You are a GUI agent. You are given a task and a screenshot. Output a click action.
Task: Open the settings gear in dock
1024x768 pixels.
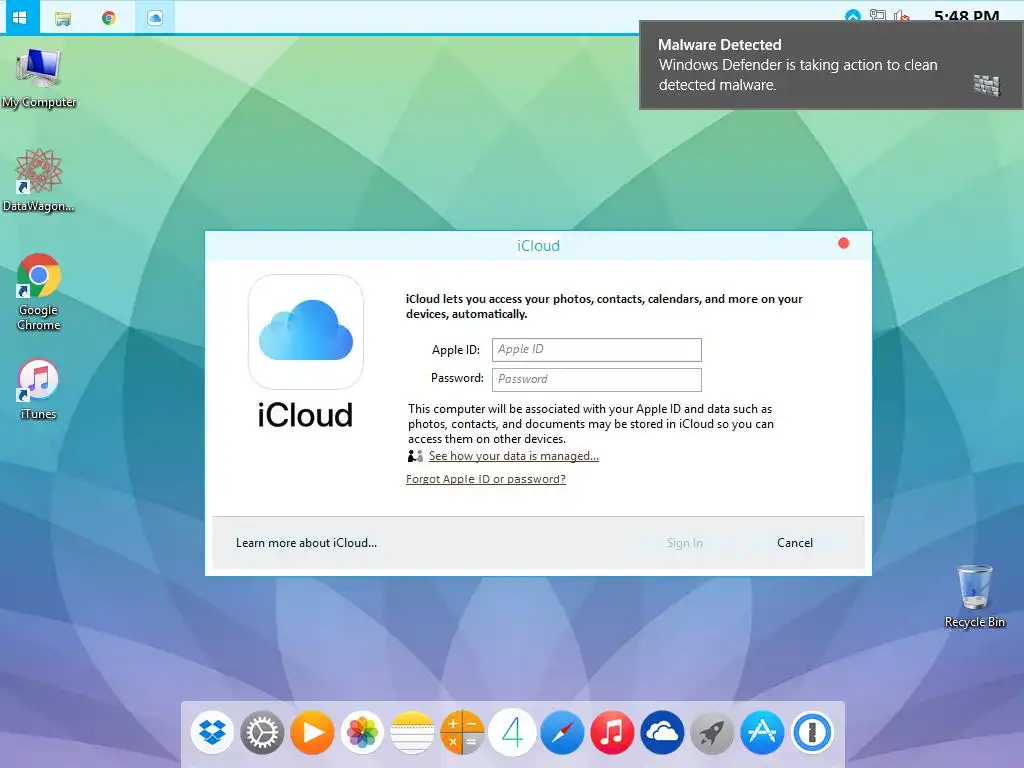pos(262,732)
